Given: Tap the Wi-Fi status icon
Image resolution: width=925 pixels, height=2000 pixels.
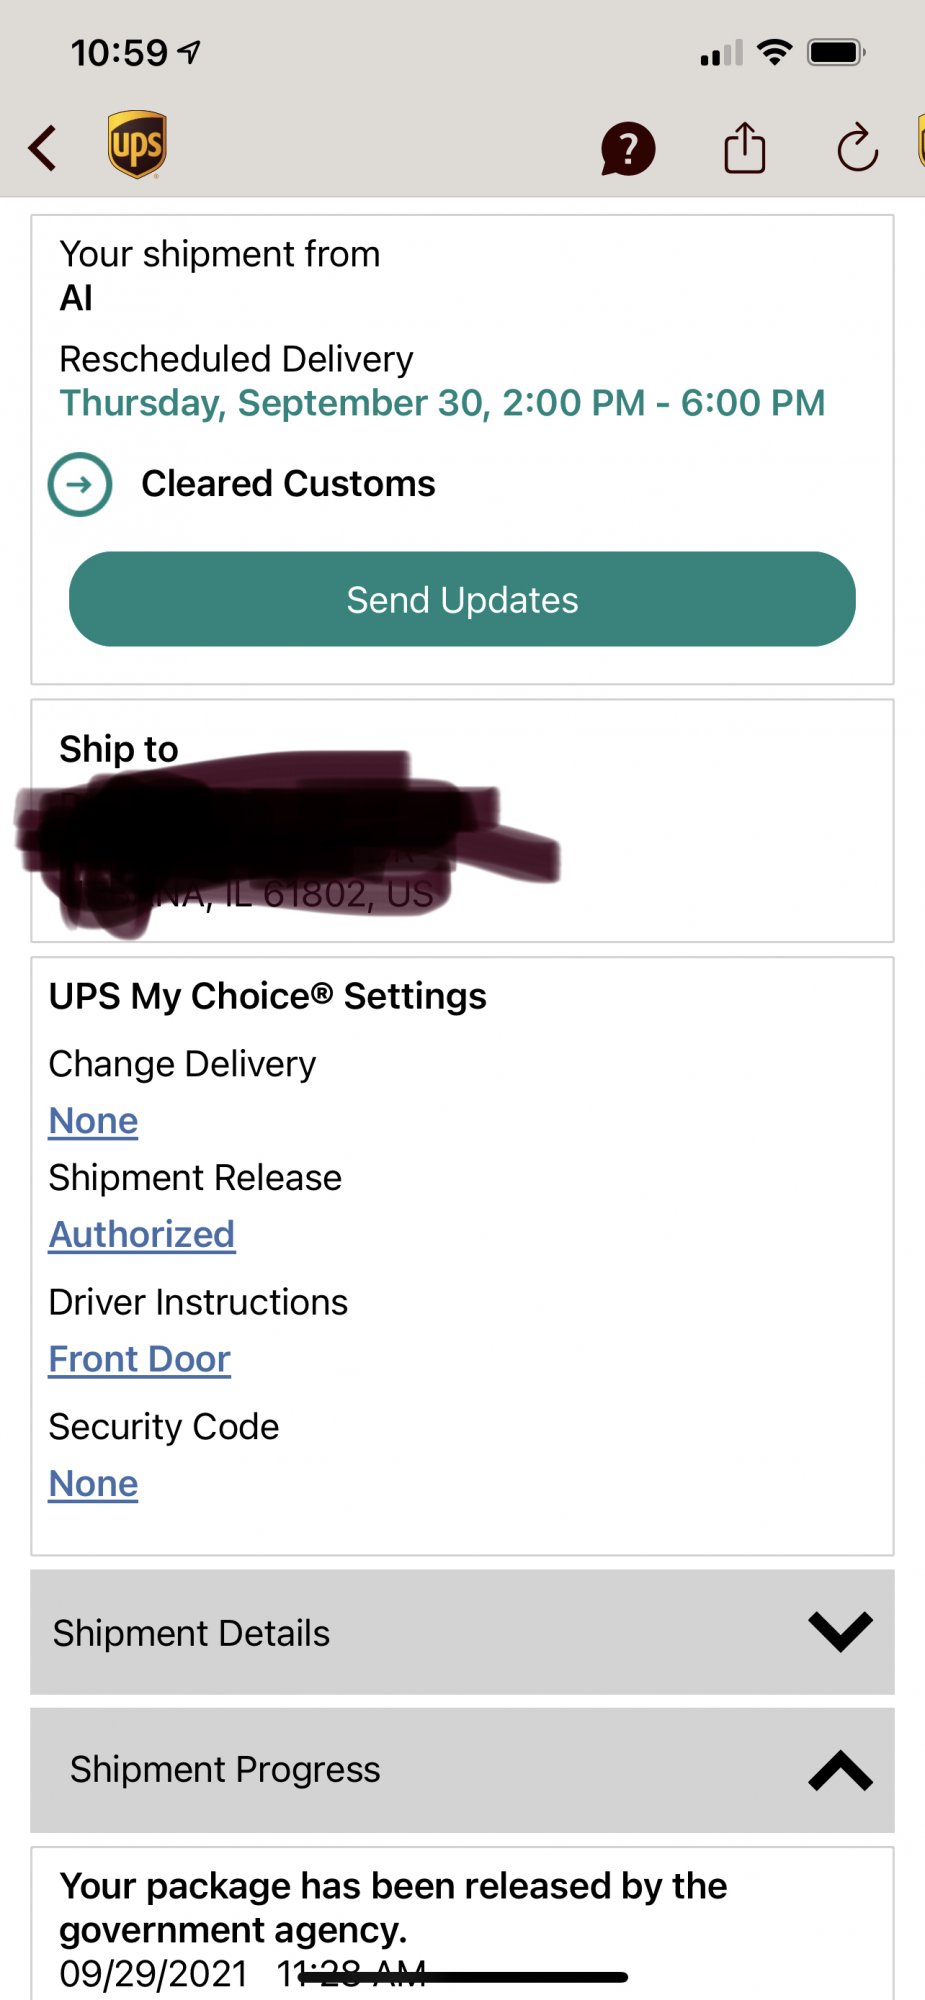Looking at the screenshot, I should [775, 52].
